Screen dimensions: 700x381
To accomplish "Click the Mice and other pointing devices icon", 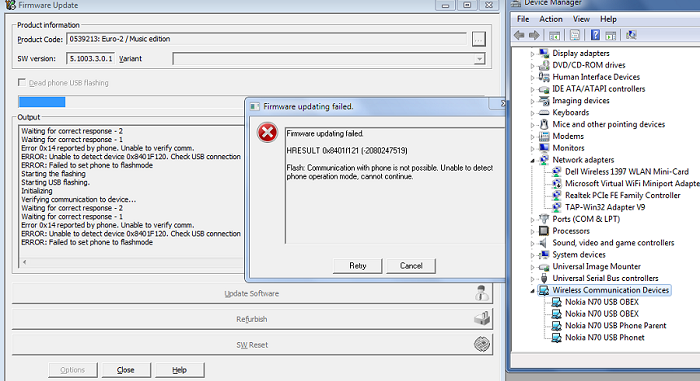I will pyautogui.click(x=544, y=124).
